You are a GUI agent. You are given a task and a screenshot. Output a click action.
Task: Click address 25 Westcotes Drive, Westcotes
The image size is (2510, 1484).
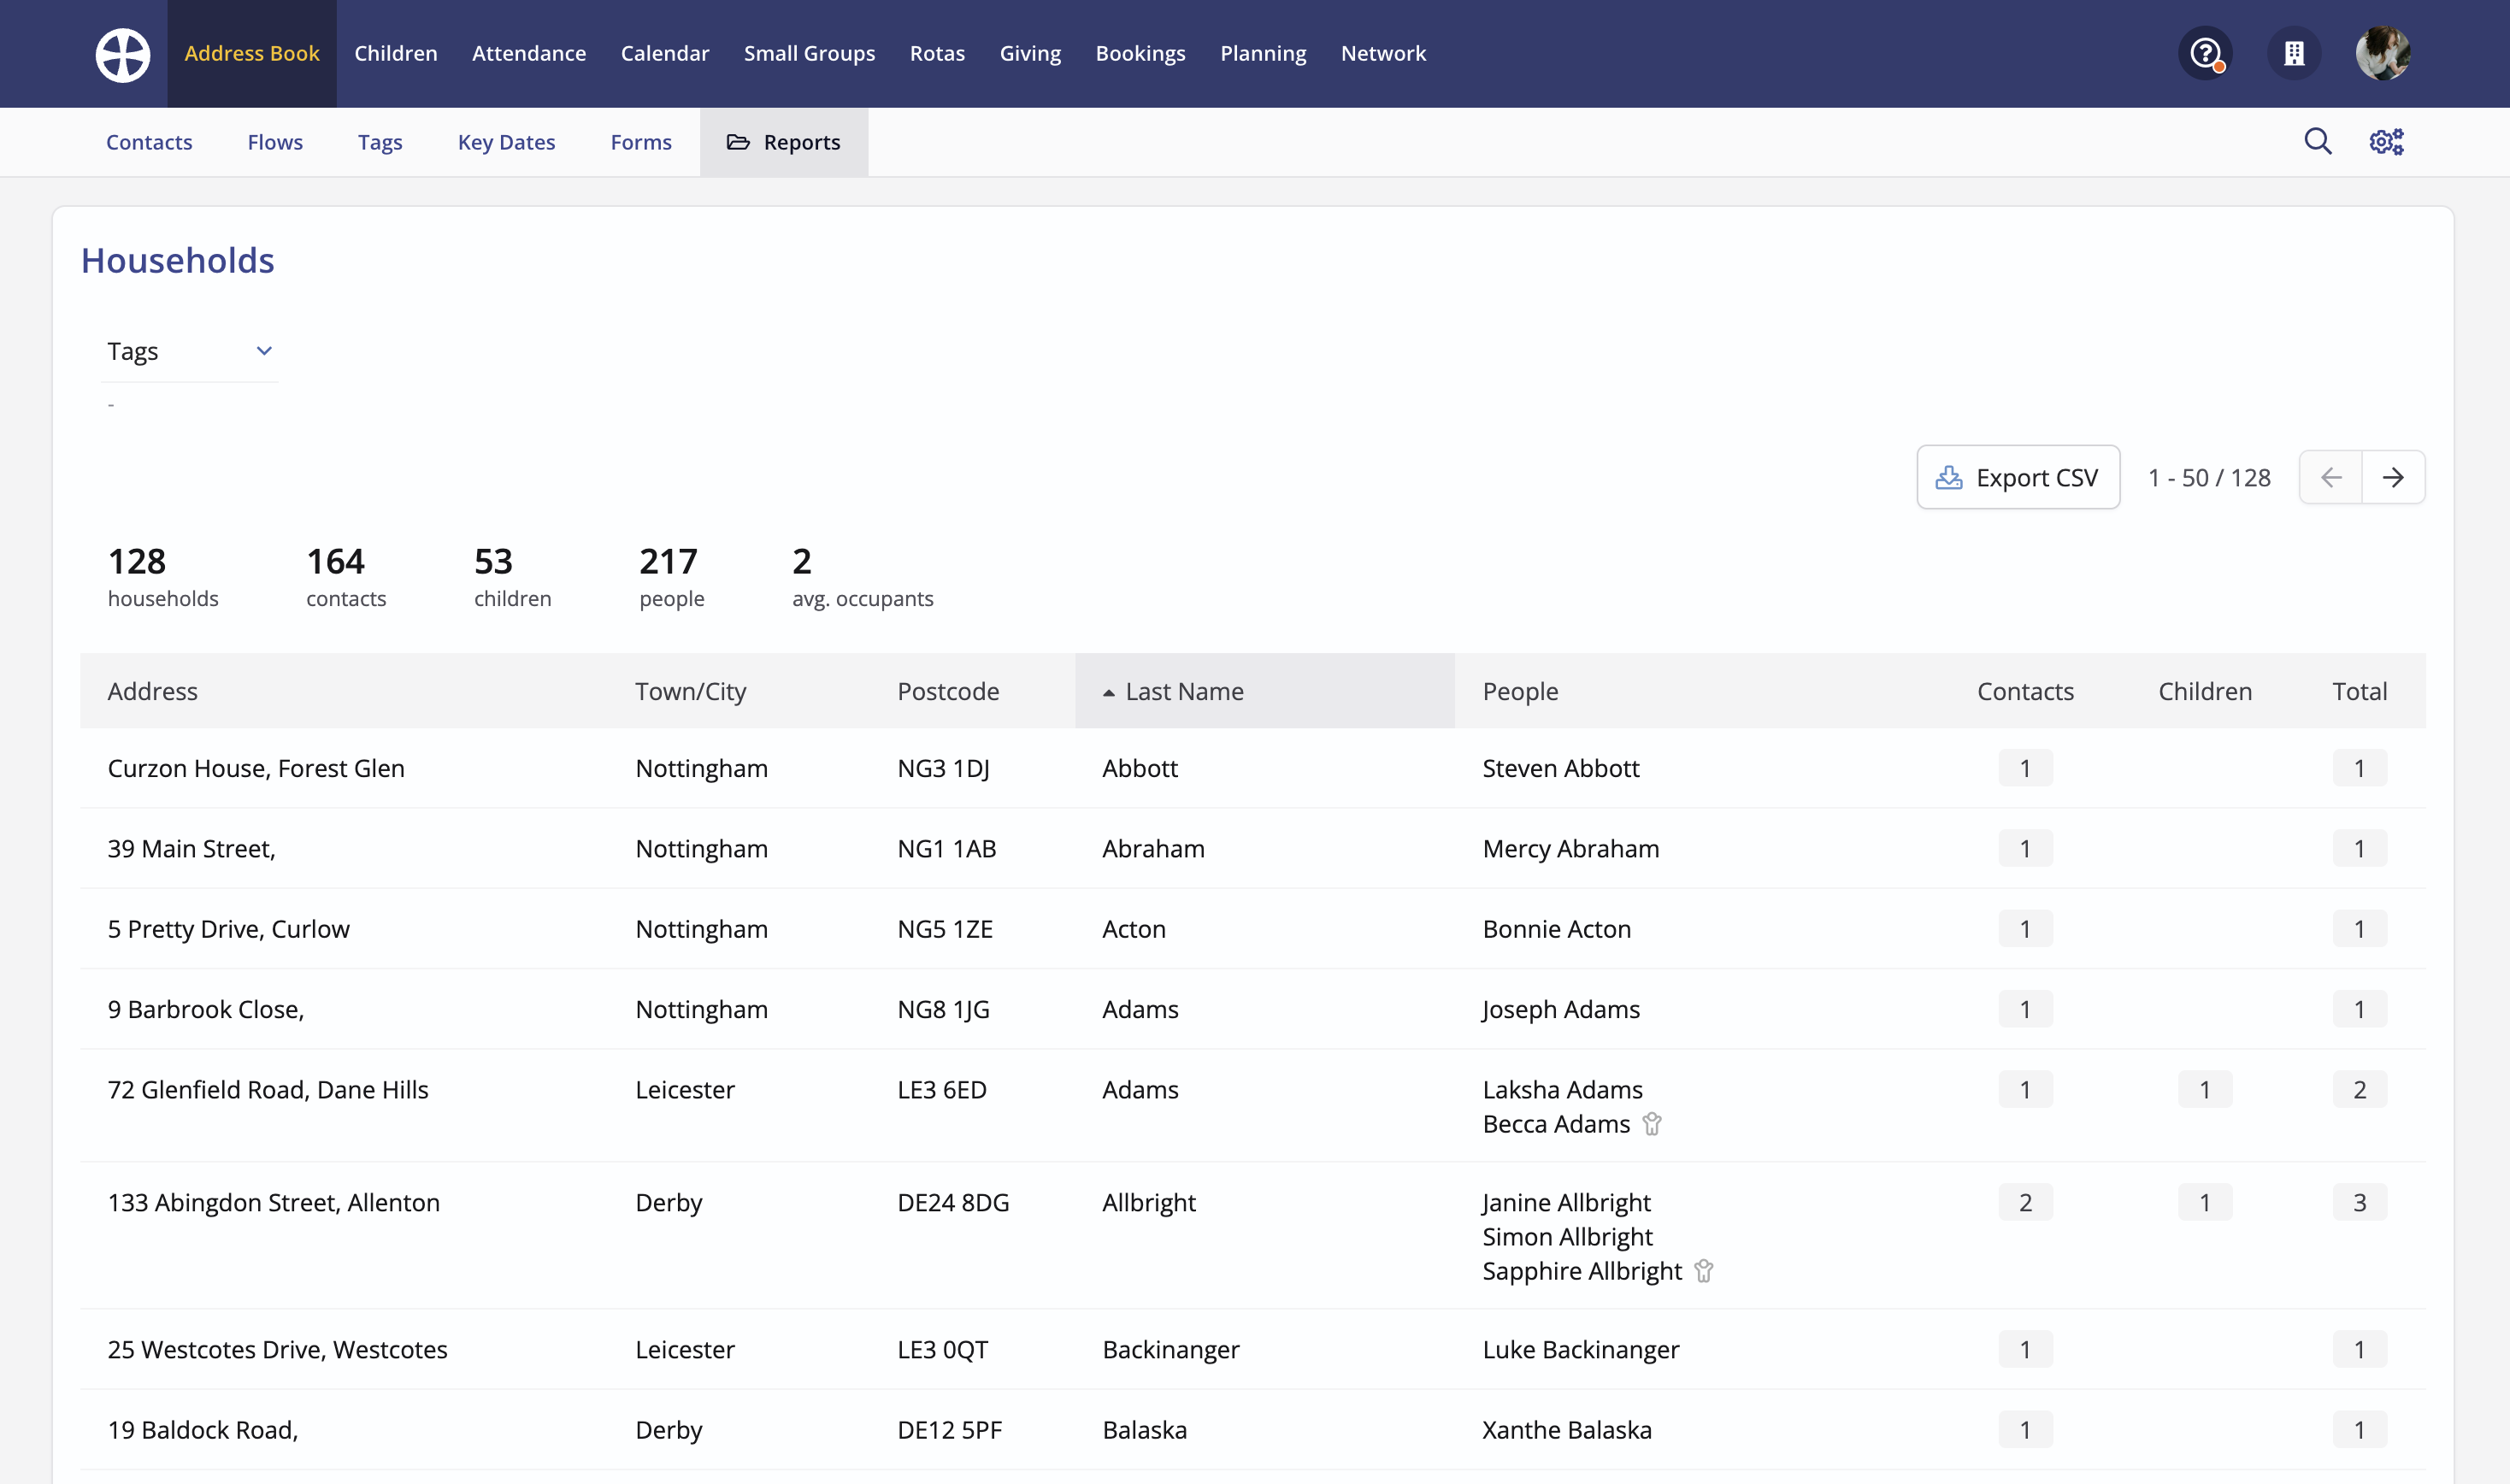click(277, 1349)
